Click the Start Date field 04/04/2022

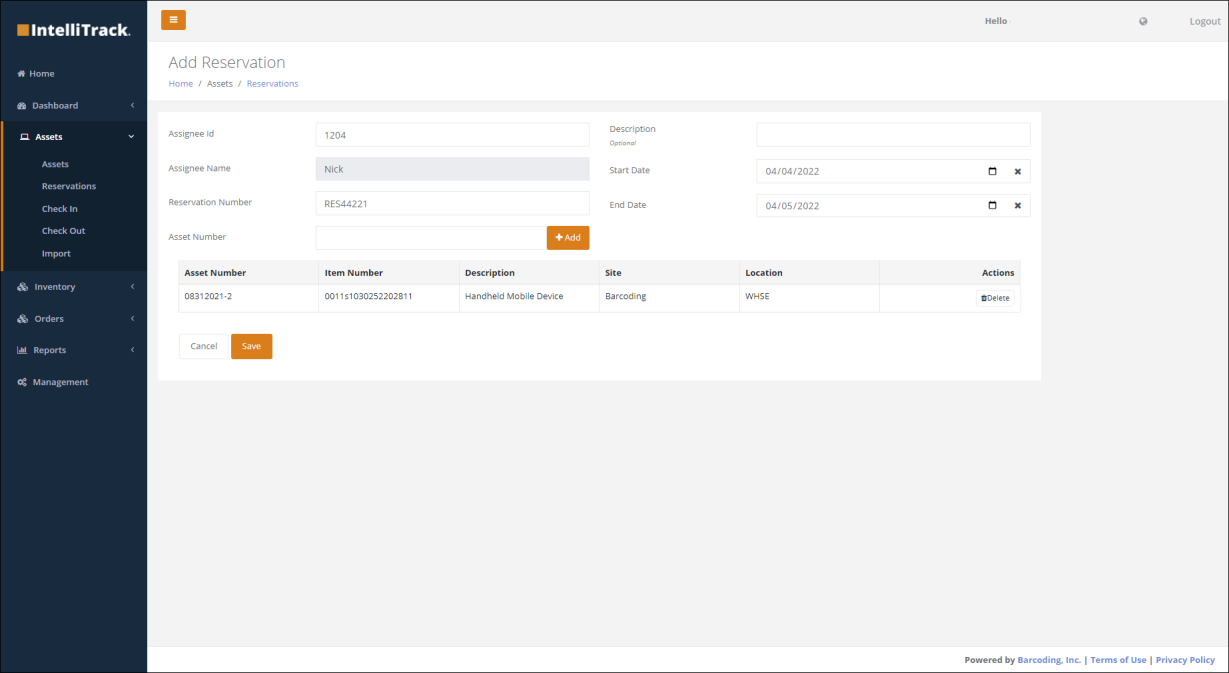[893, 171]
